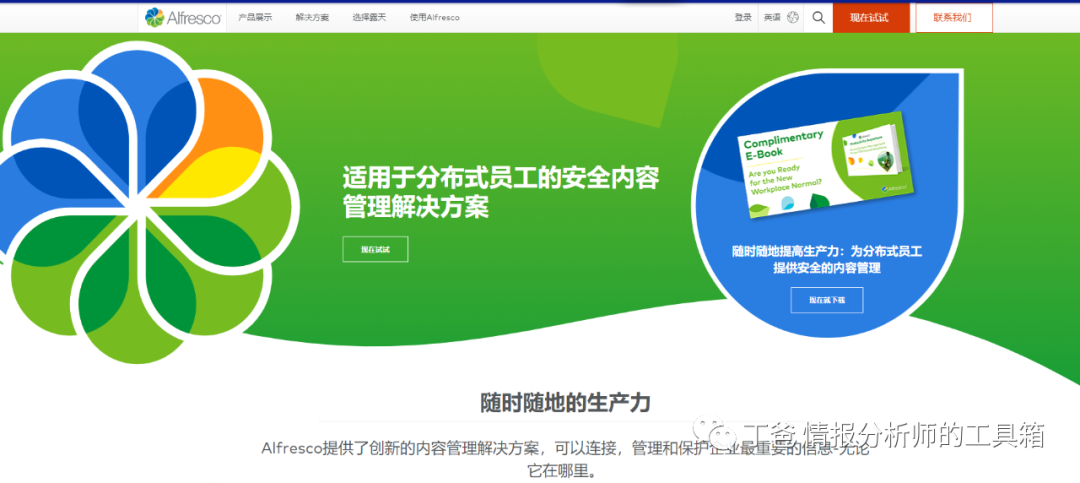Click the 现在试试 button in hero banner
This screenshot has height=483, width=1080.
(375, 249)
